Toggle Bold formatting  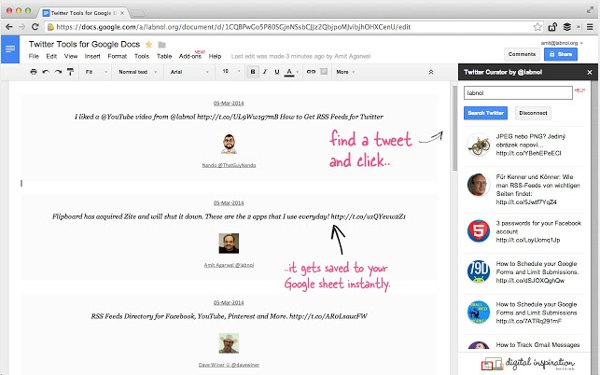click(x=253, y=72)
